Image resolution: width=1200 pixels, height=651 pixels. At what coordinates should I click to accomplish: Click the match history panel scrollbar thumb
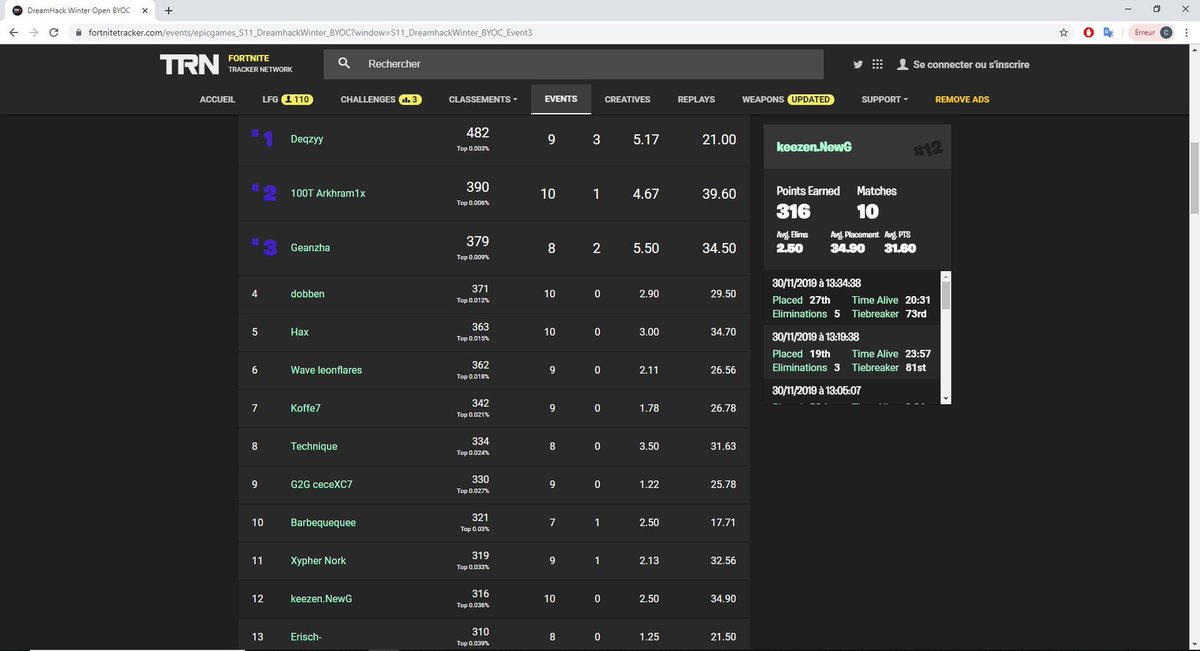946,295
